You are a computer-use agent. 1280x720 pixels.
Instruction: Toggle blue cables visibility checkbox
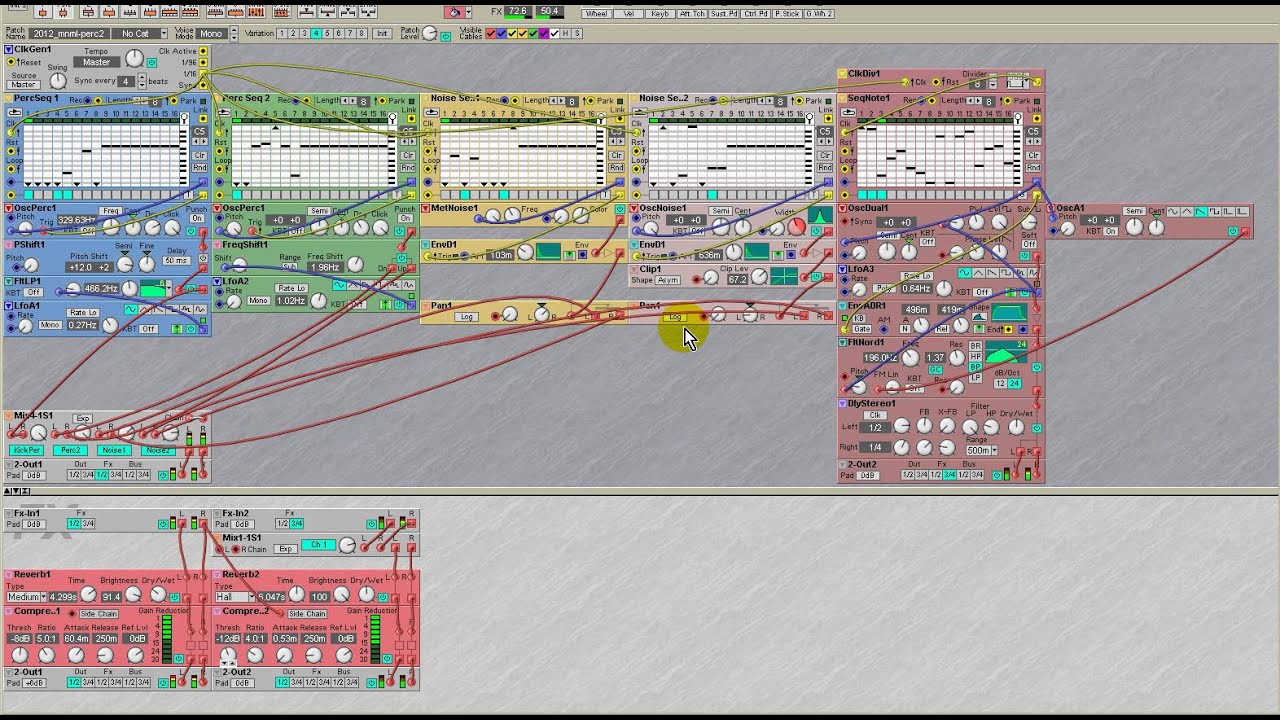[502, 33]
